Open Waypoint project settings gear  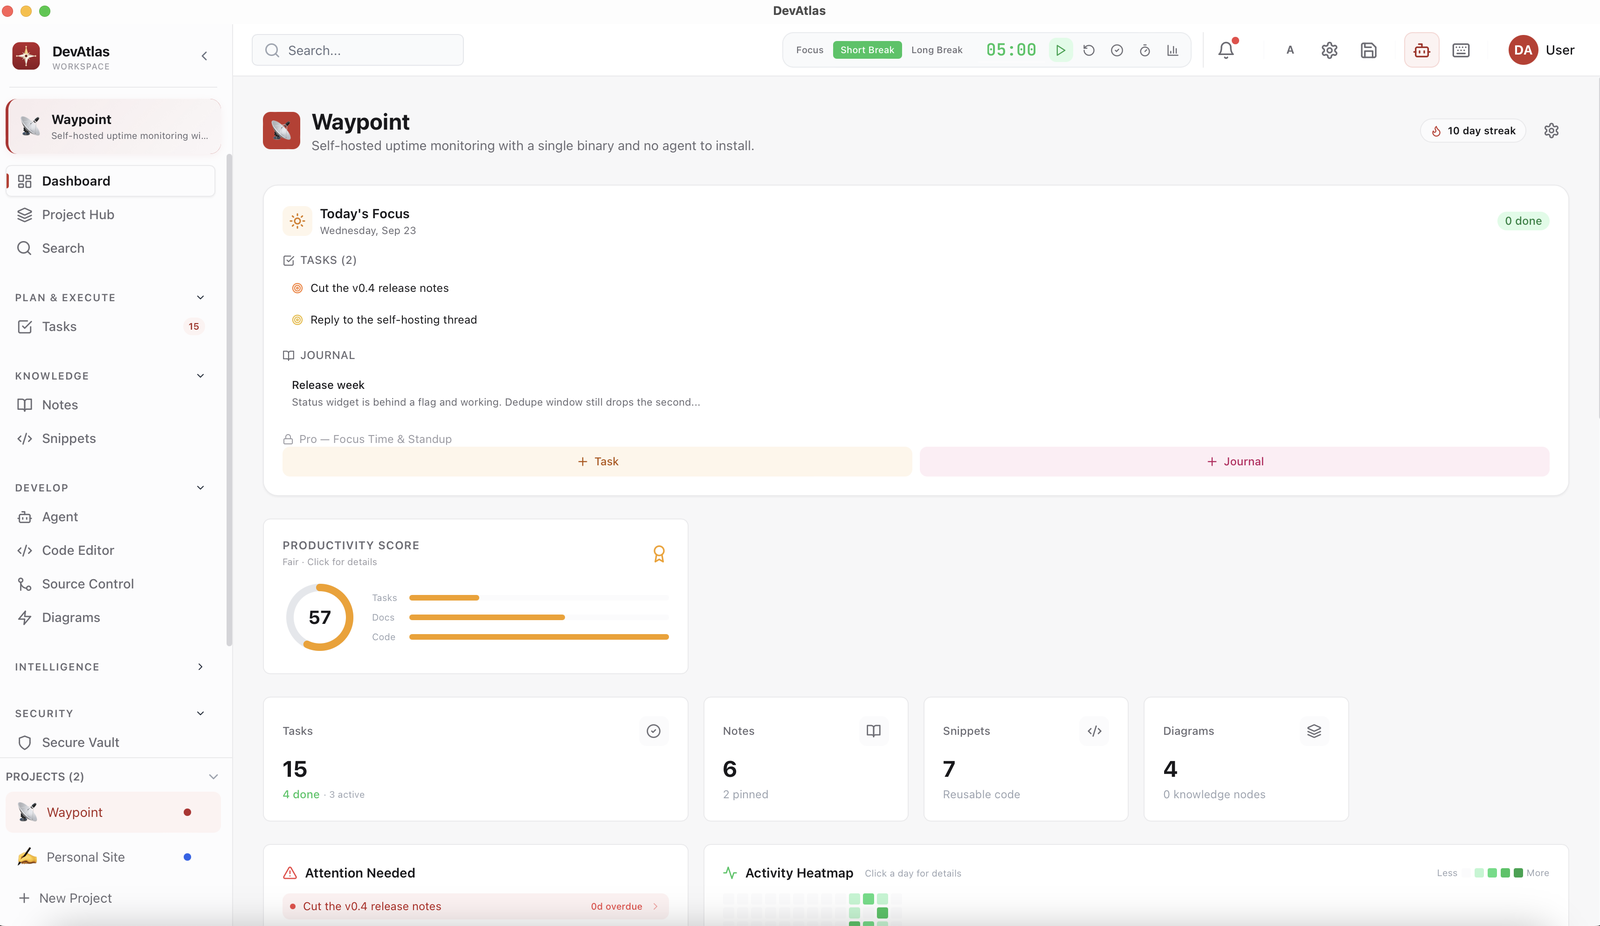tap(1551, 131)
